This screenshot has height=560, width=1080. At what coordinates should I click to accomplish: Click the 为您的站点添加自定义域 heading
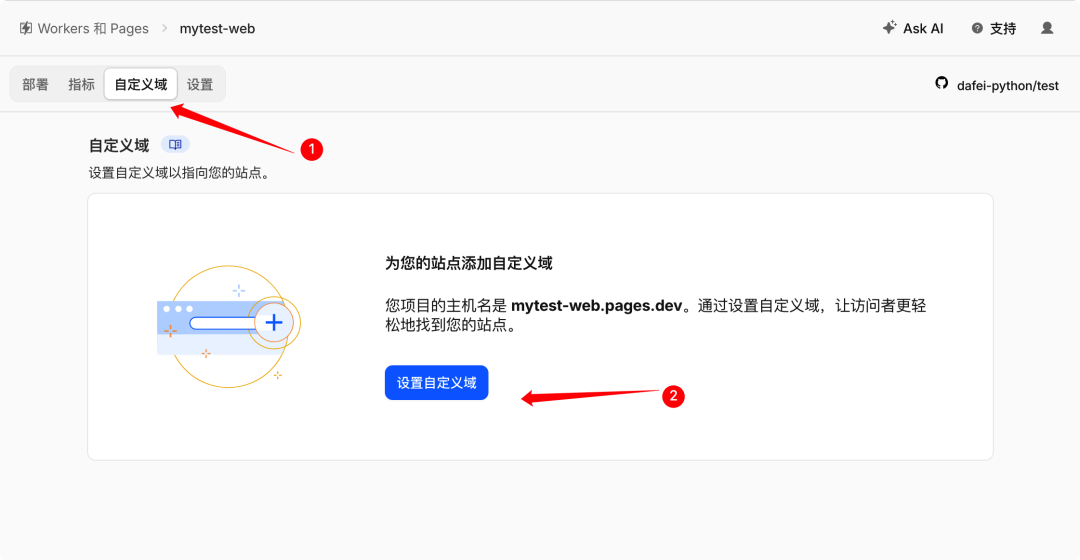468,263
